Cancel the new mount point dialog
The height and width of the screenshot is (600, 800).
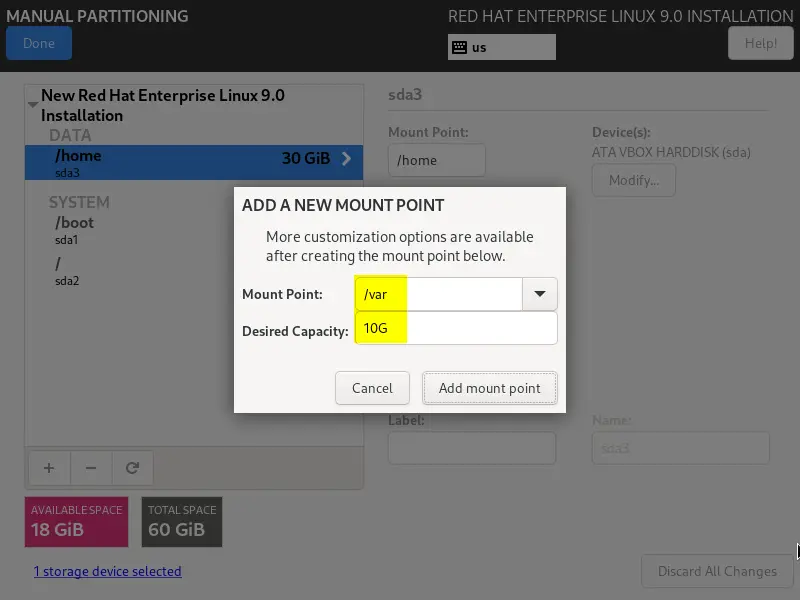372,388
